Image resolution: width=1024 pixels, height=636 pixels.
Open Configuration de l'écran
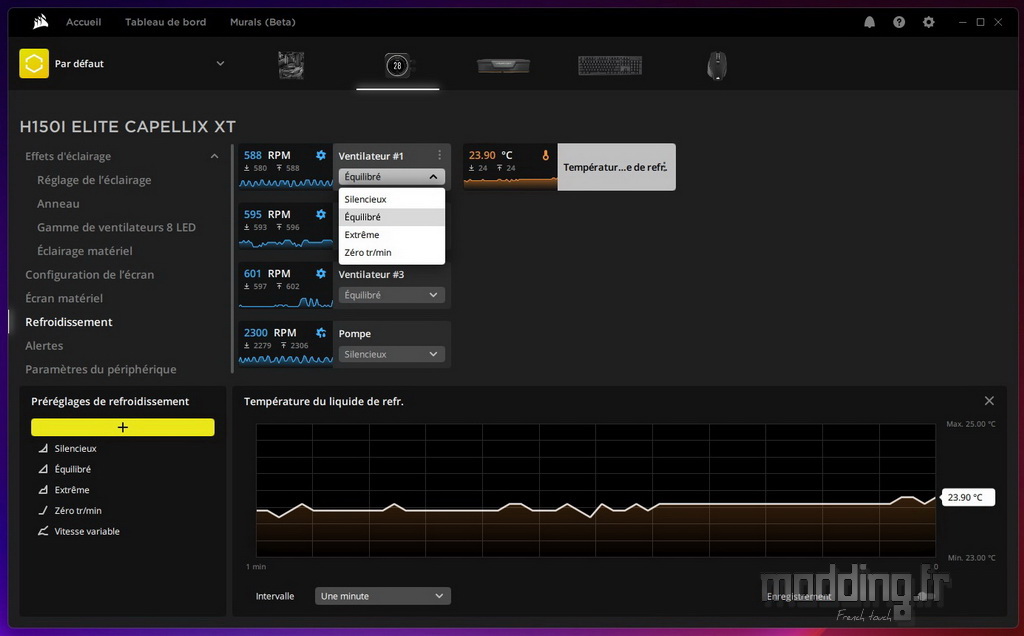(x=89, y=274)
